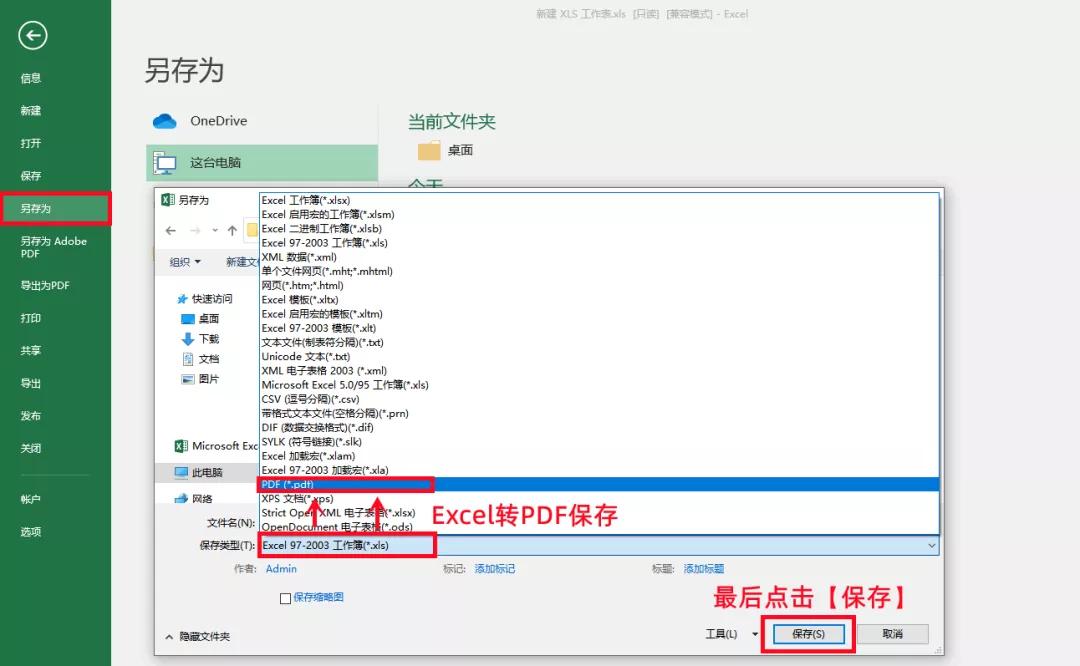
Task: Select 网络 in navigation pane
Action: point(194,498)
